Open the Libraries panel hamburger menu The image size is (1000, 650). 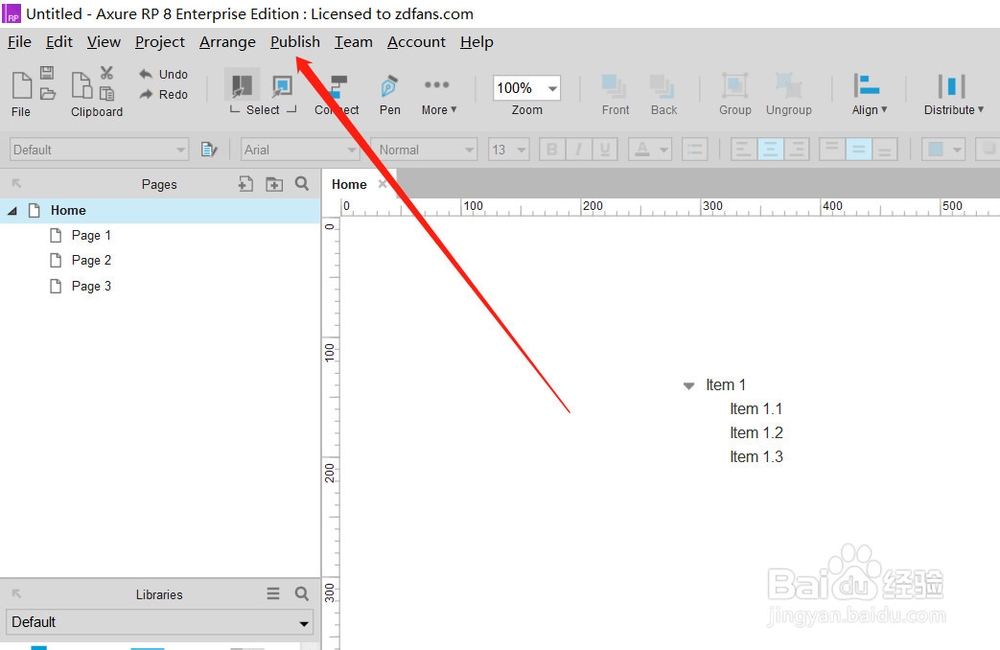273,594
